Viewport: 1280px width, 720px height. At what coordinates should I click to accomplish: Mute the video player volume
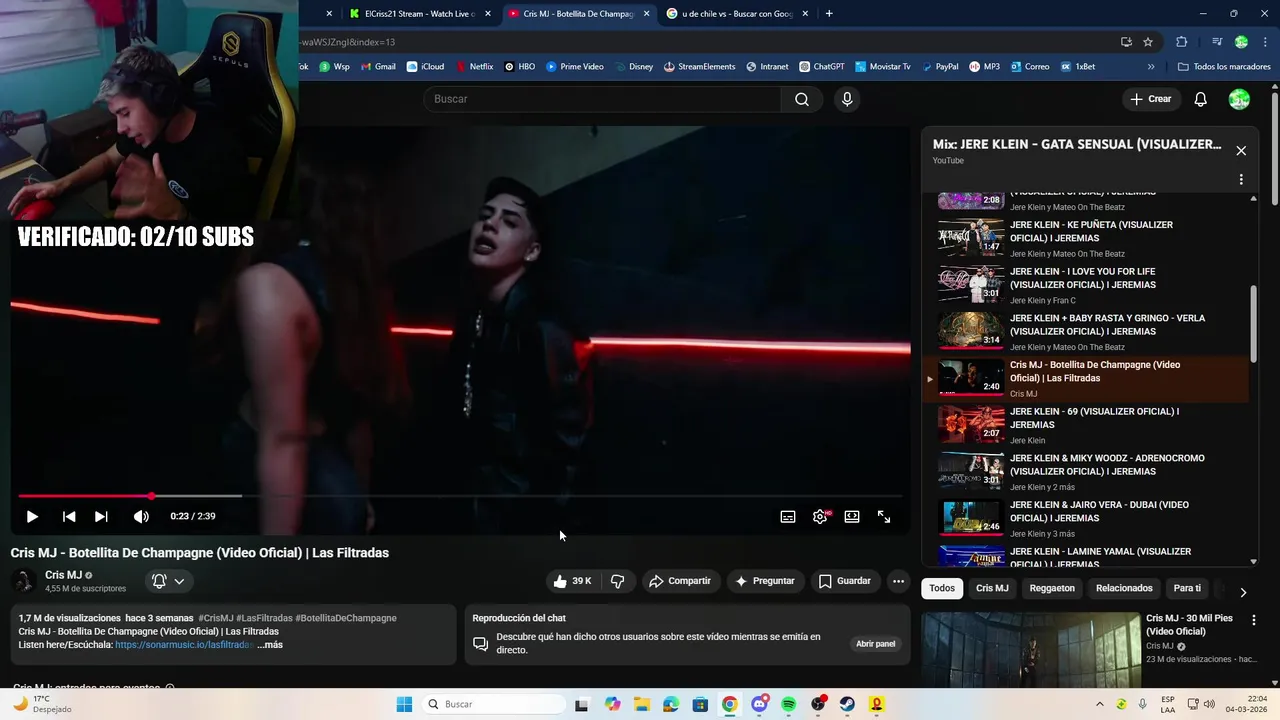pos(141,517)
